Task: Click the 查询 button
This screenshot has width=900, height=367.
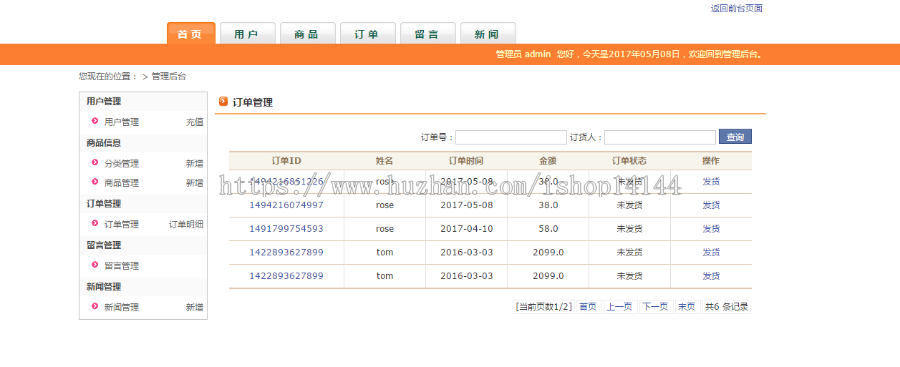Action: [x=735, y=137]
